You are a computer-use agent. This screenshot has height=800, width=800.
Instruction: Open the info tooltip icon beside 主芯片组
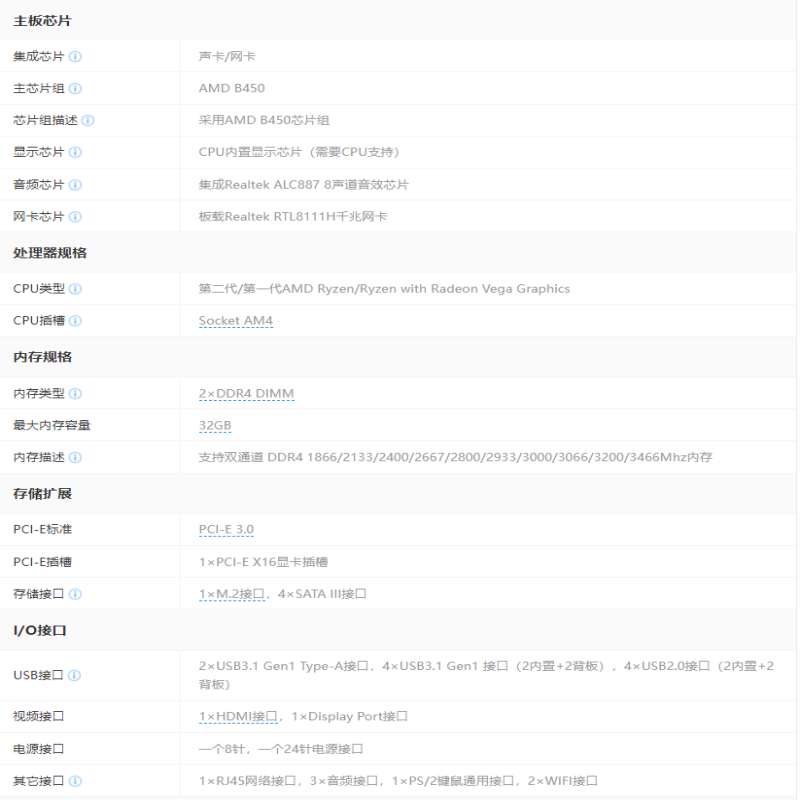(75, 89)
